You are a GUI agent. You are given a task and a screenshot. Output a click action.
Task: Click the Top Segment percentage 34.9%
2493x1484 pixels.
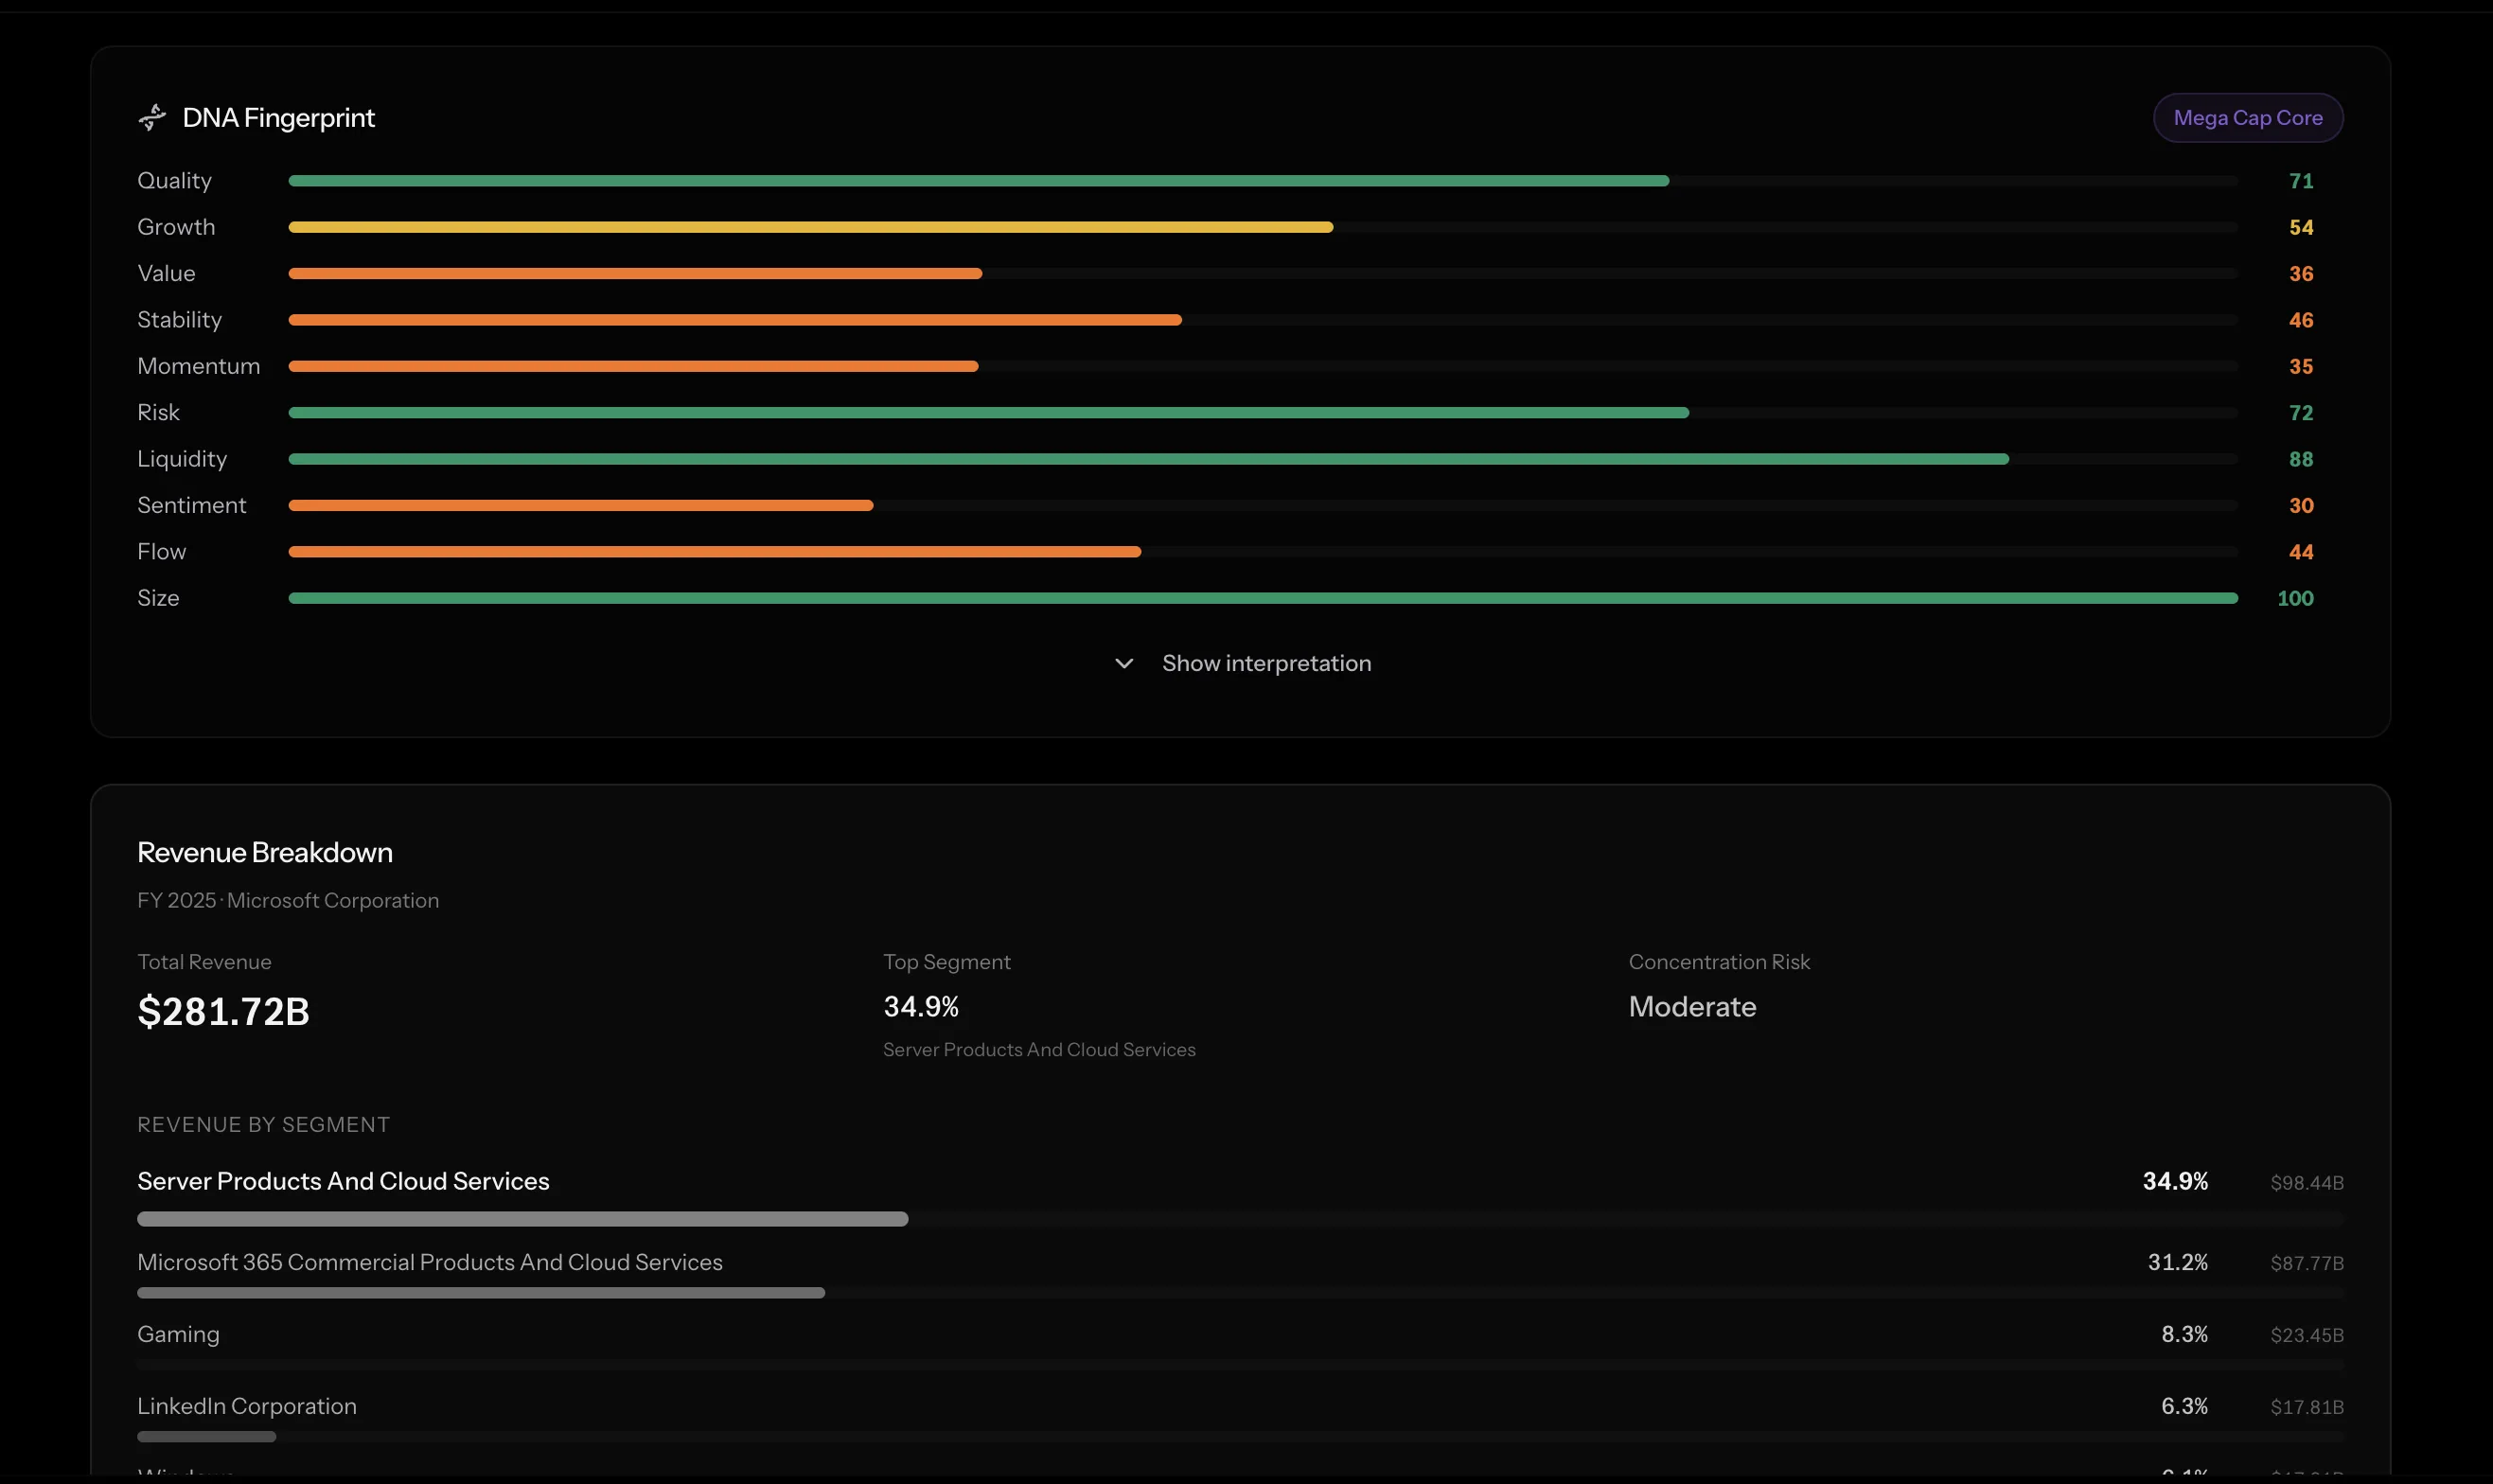[x=920, y=1007]
